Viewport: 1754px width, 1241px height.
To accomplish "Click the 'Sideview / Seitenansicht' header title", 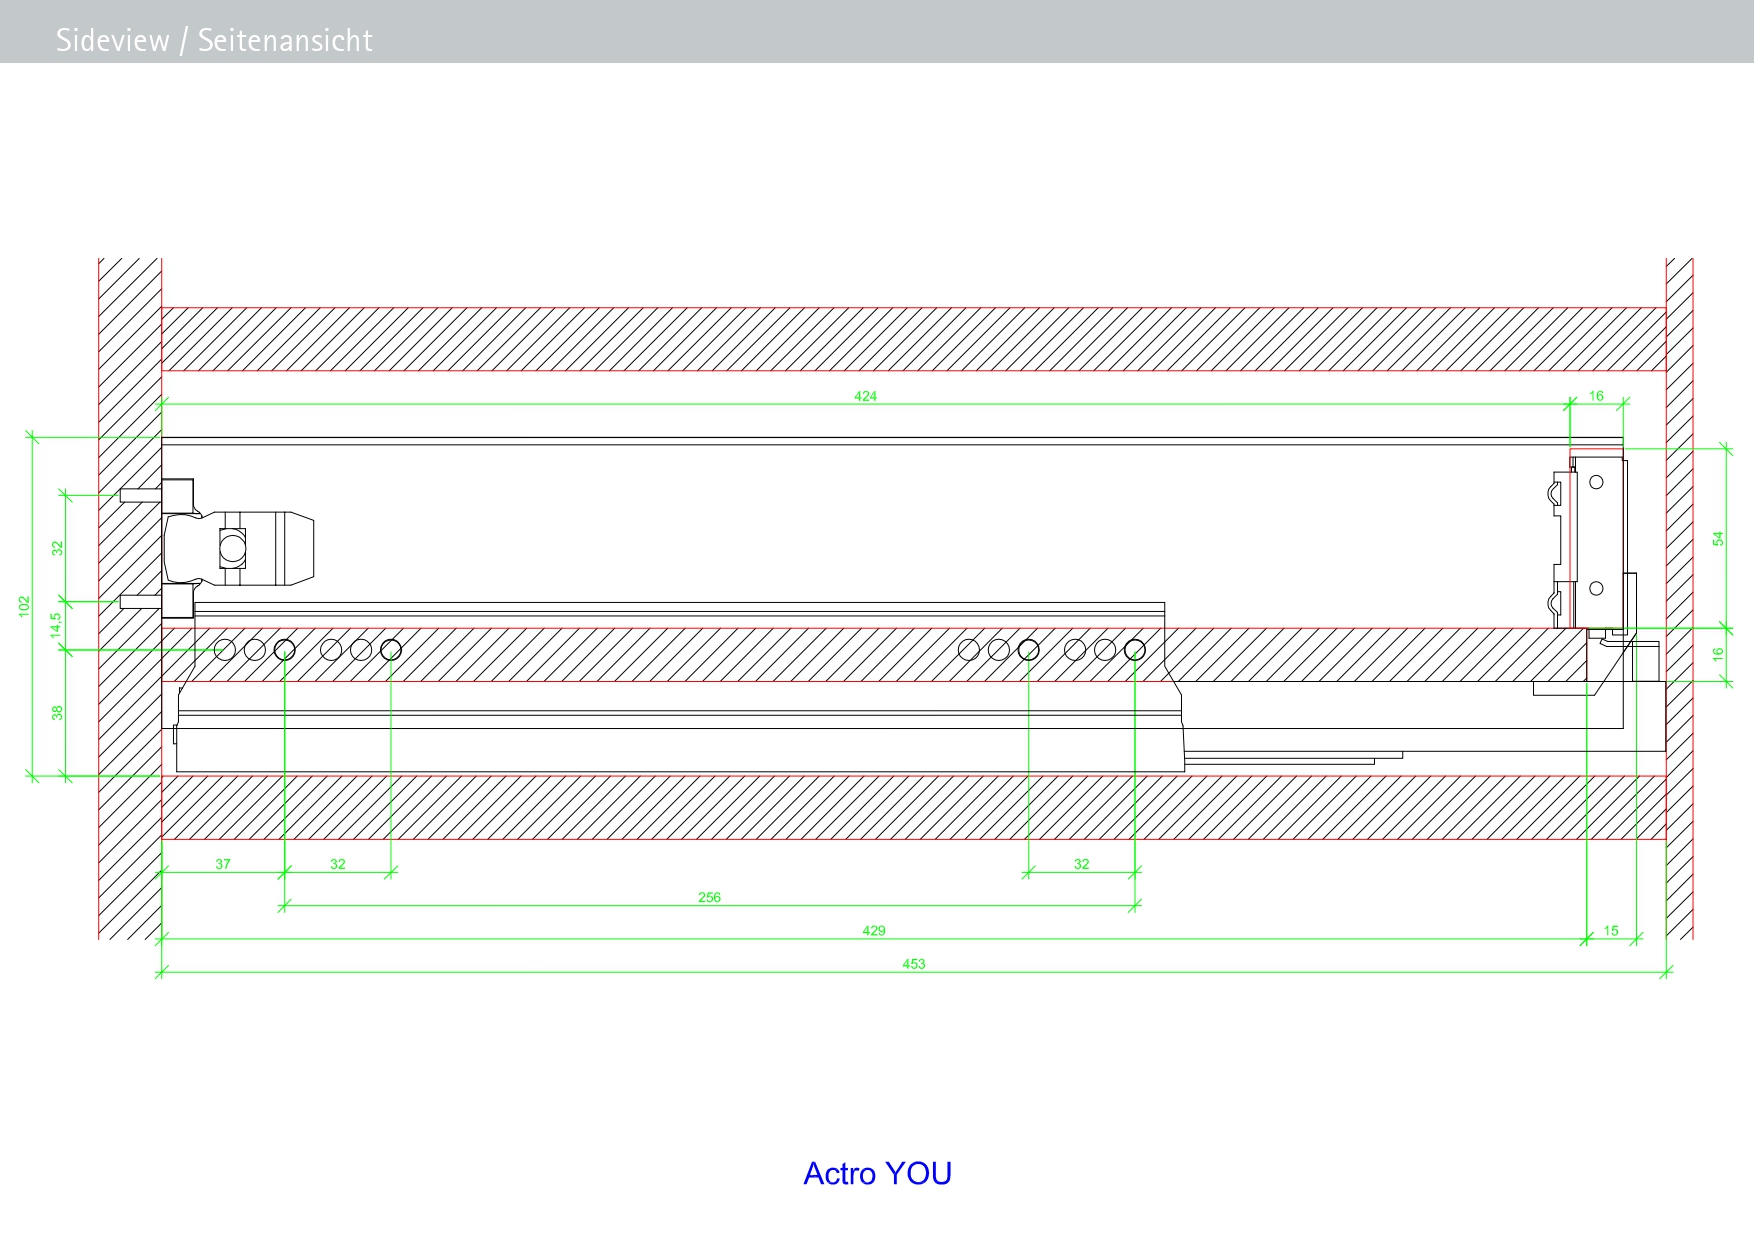I will click(214, 40).
